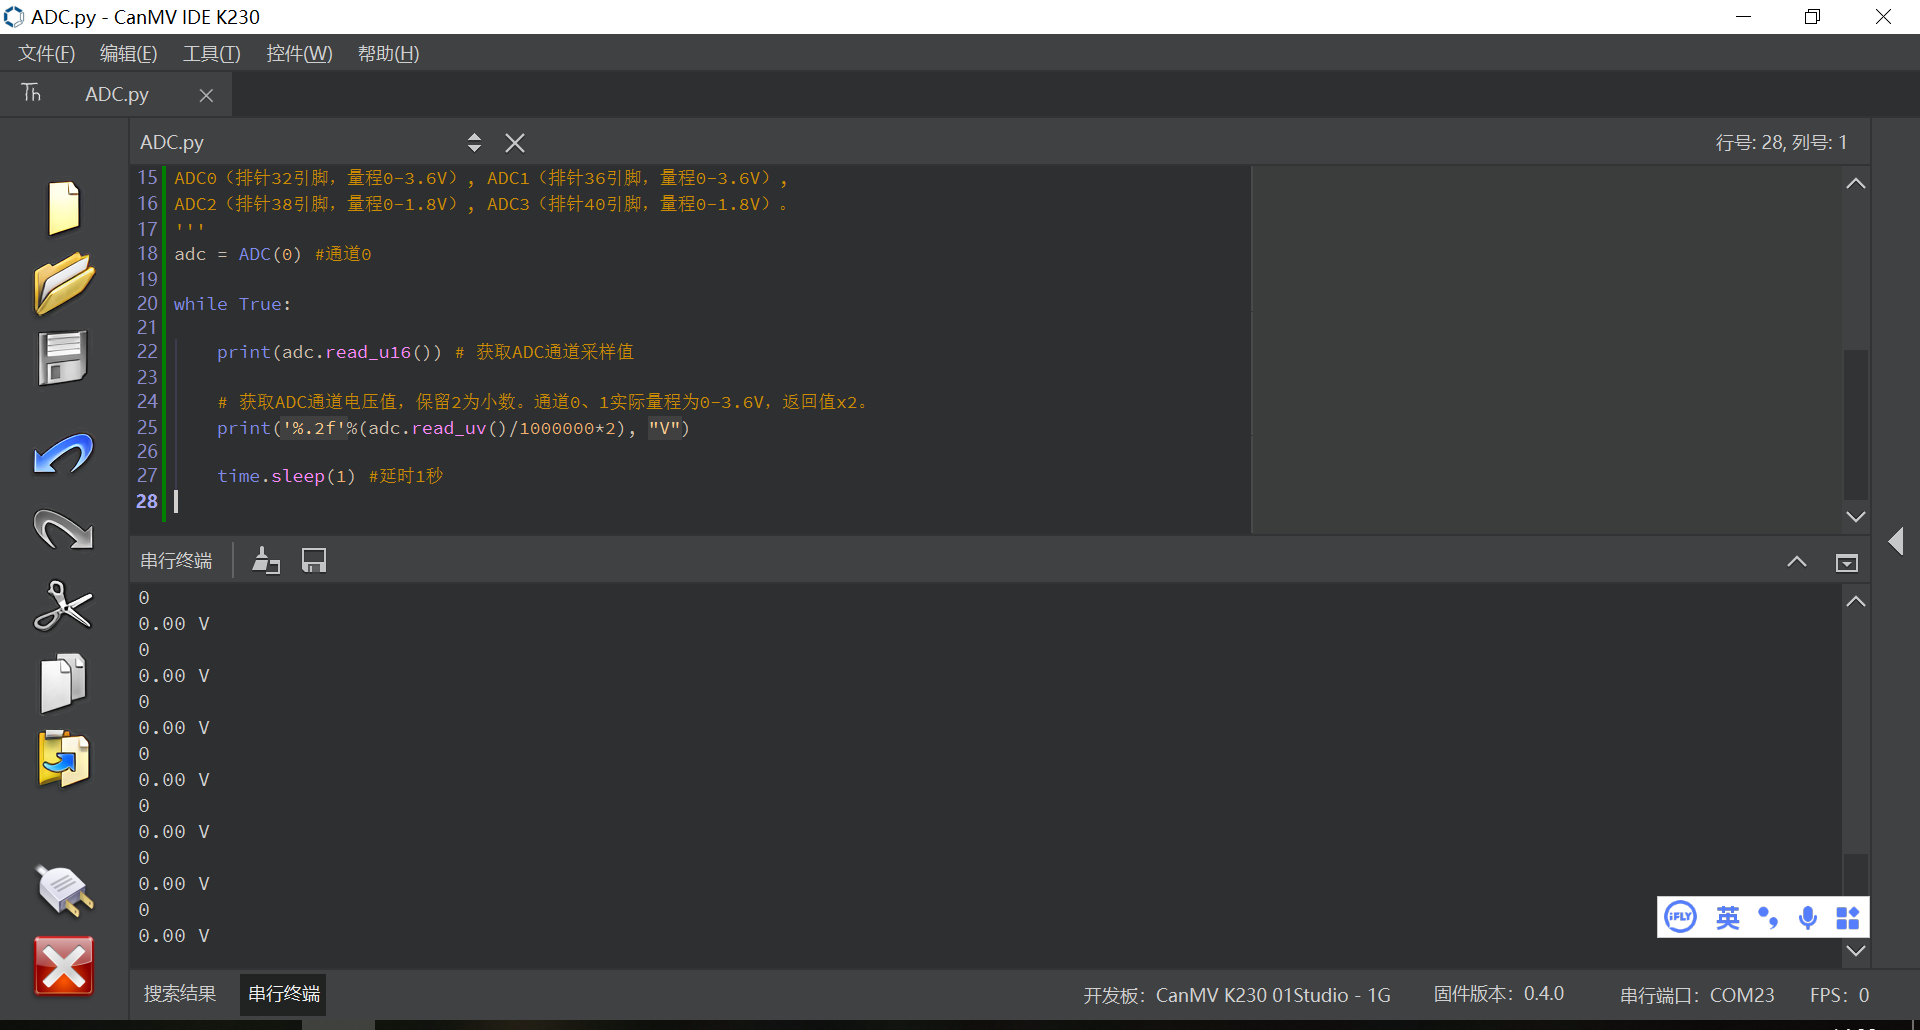Click the FPS: 0 status
The height and width of the screenshot is (1030, 1920).
point(1840,995)
